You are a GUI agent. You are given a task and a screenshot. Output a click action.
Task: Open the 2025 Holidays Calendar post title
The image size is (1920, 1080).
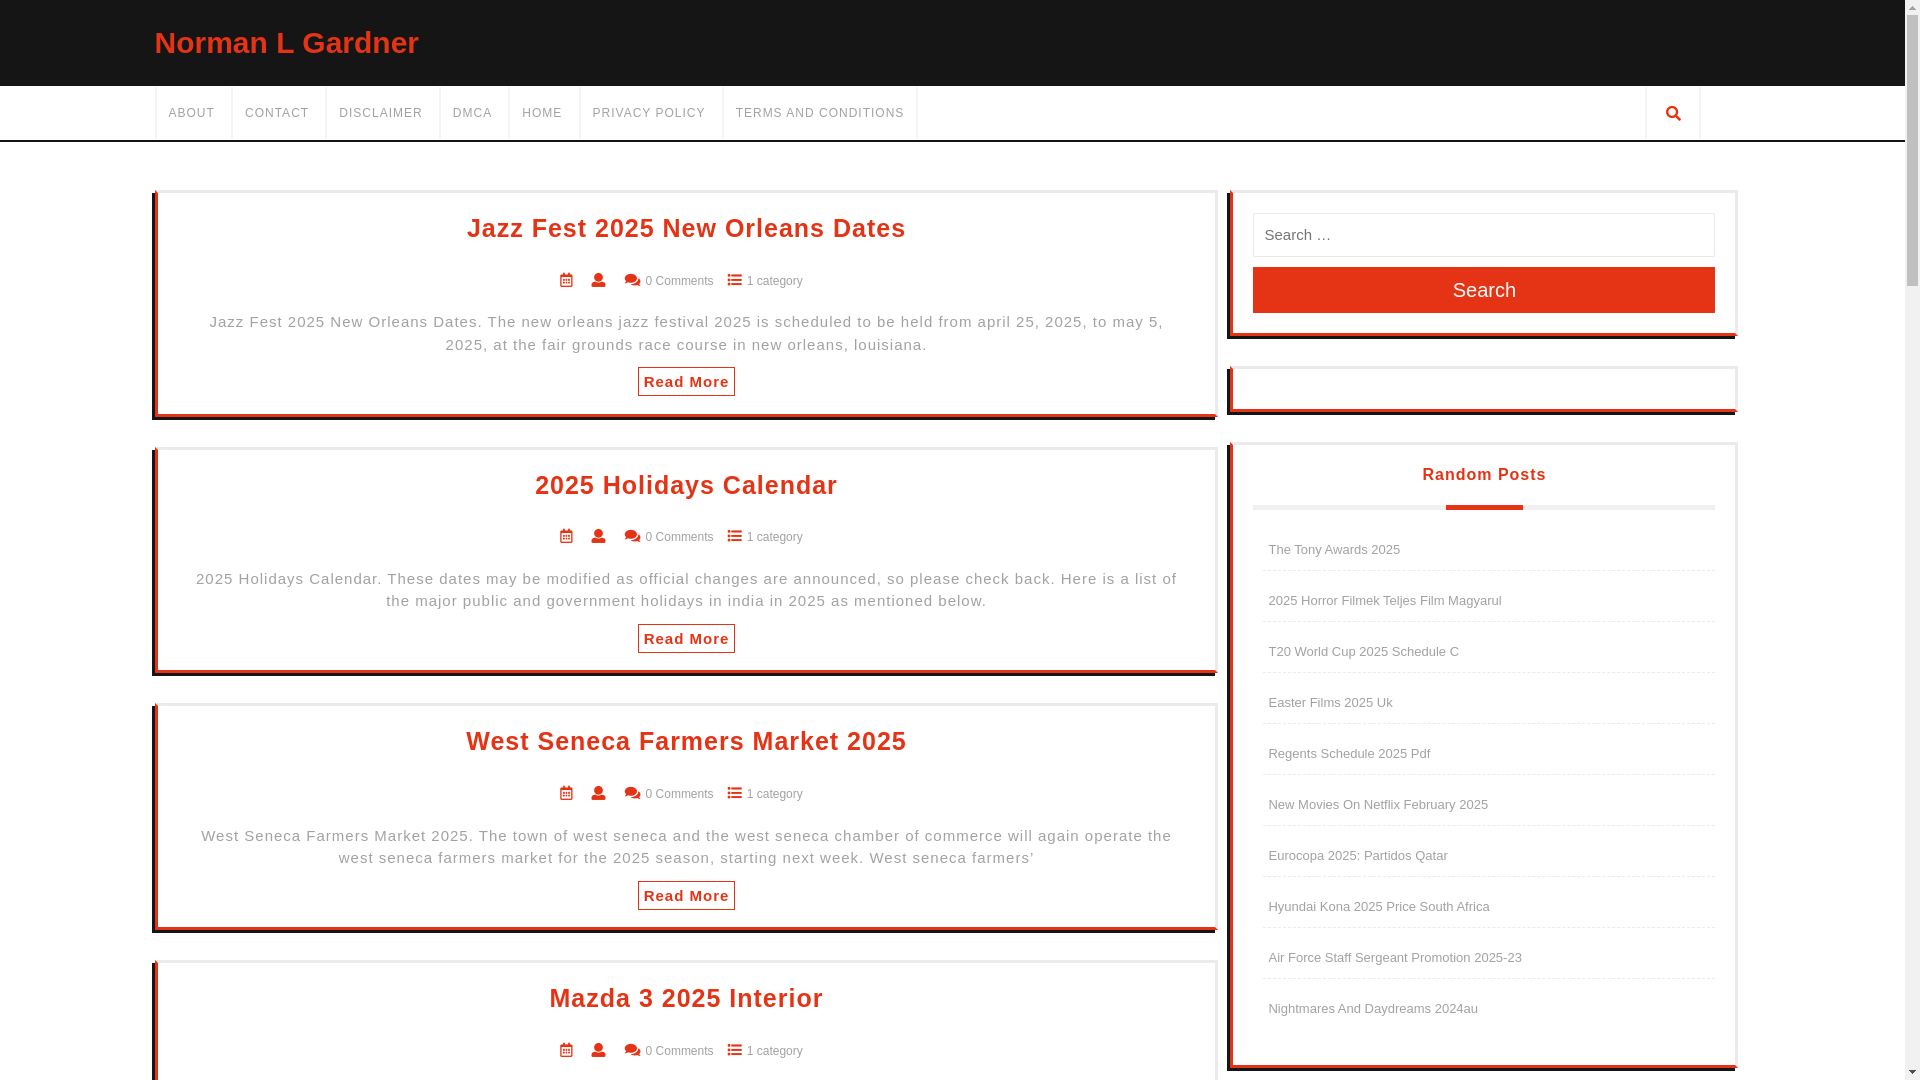(x=686, y=485)
